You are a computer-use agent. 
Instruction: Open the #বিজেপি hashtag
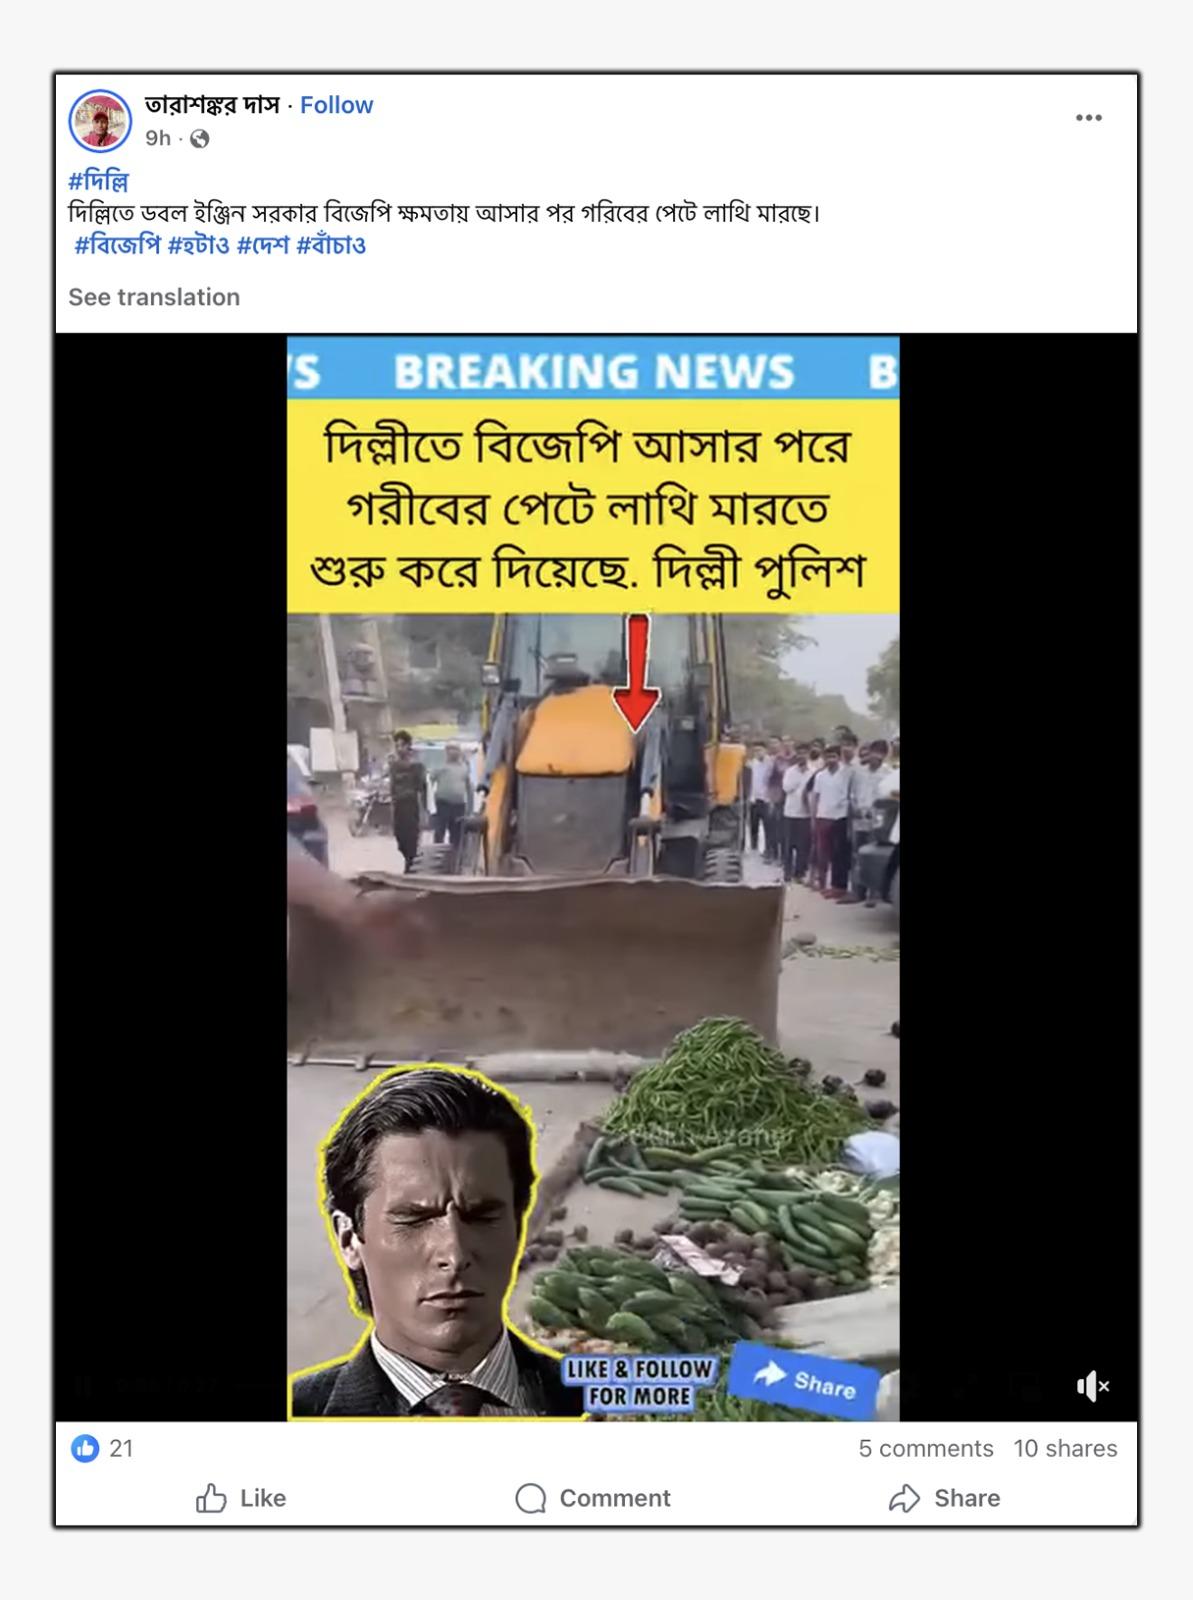[117, 245]
